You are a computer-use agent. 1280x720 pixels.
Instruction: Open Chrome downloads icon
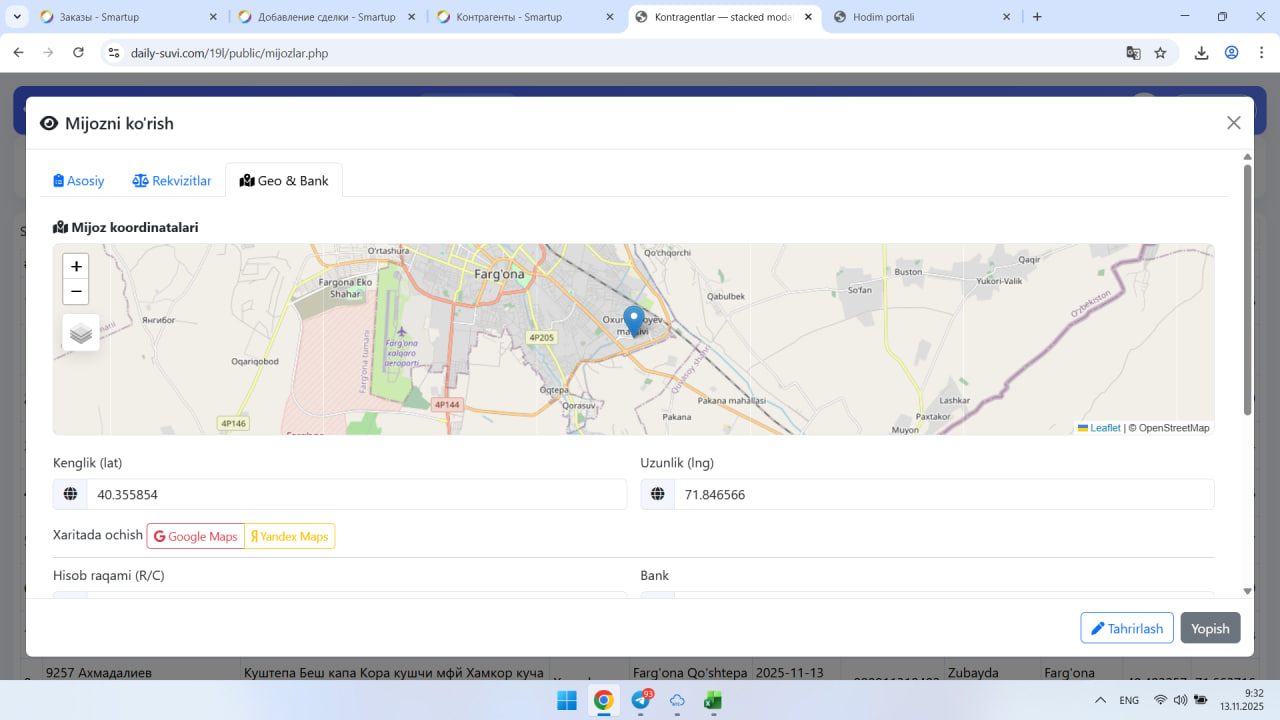tap(1201, 53)
